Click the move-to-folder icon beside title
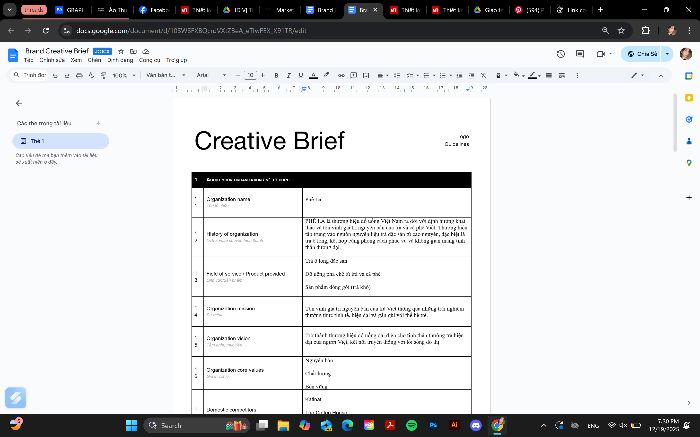 coord(133,51)
